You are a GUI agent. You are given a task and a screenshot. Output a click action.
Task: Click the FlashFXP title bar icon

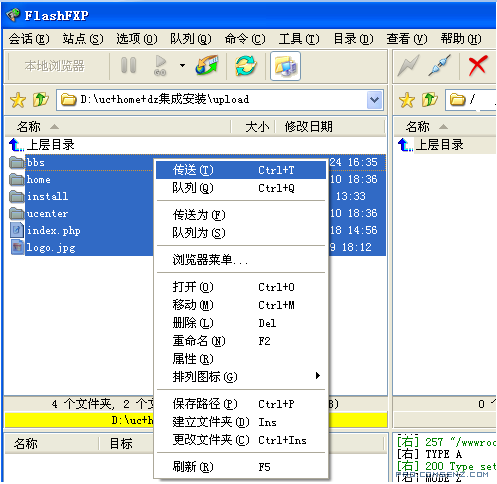pyautogui.click(x=13, y=15)
